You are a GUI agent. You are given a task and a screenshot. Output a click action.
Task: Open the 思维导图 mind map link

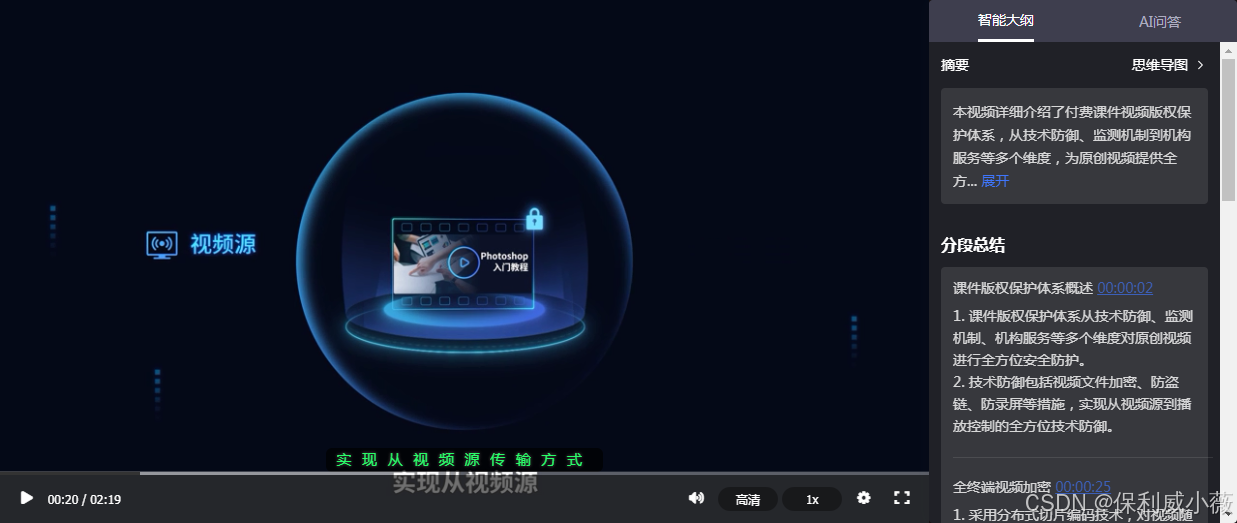point(1160,65)
